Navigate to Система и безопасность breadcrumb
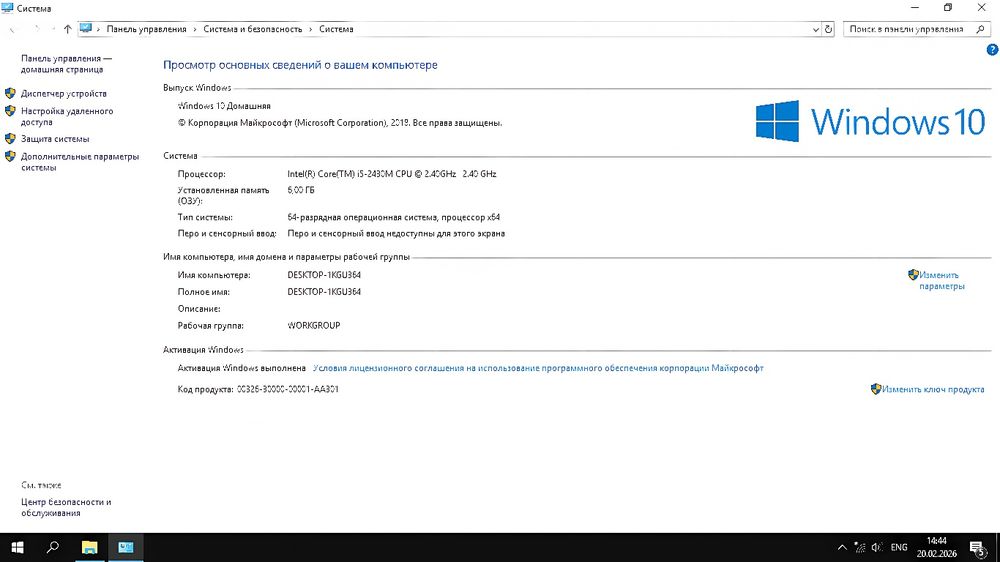The width and height of the screenshot is (1000, 562). tap(253, 29)
